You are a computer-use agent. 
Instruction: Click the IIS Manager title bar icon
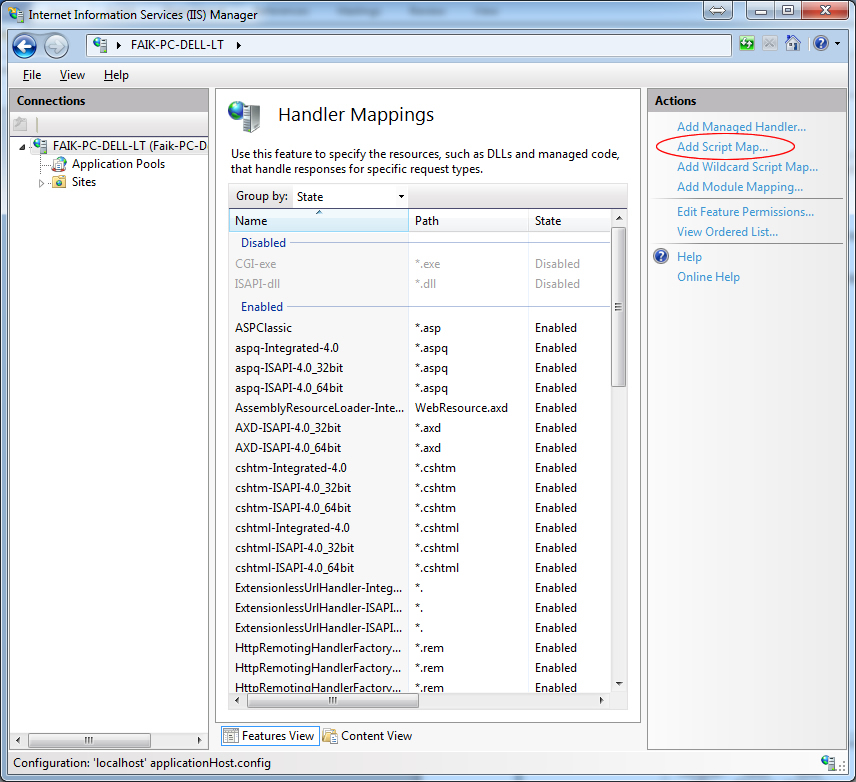[16, 14]
